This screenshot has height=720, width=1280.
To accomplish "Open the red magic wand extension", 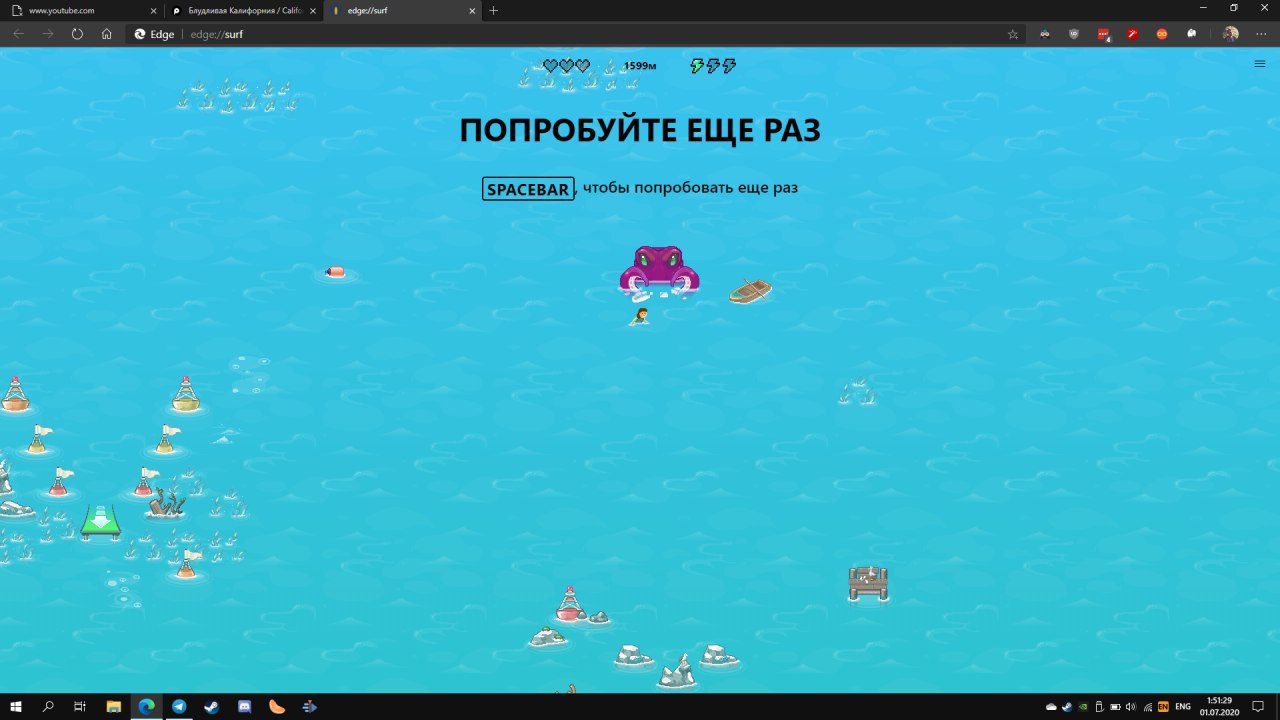I will (1132, 34).
